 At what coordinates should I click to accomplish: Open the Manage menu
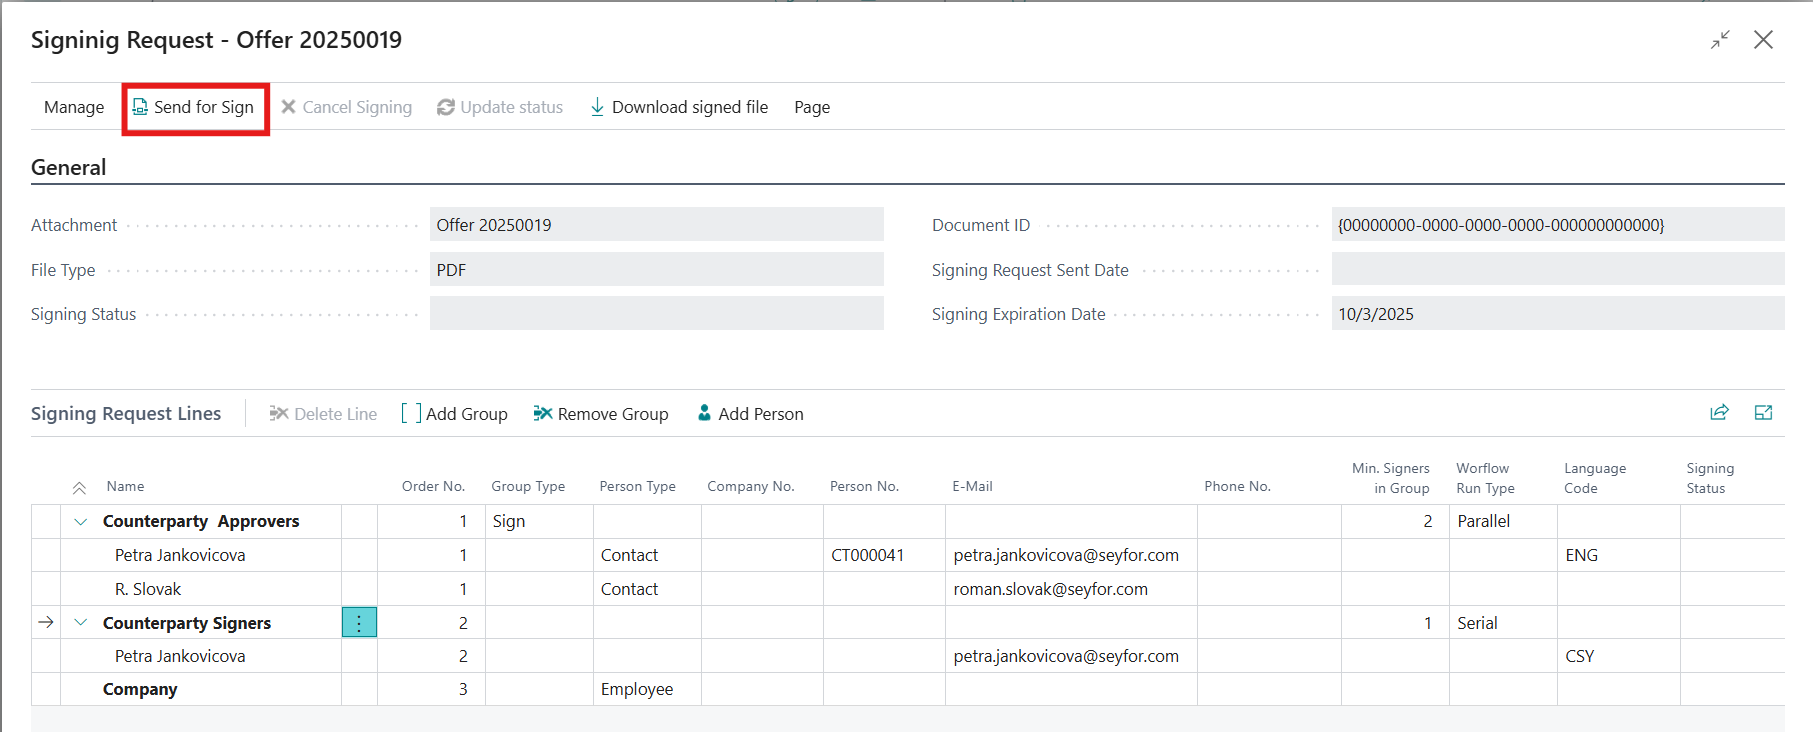(x=74, y=107)
